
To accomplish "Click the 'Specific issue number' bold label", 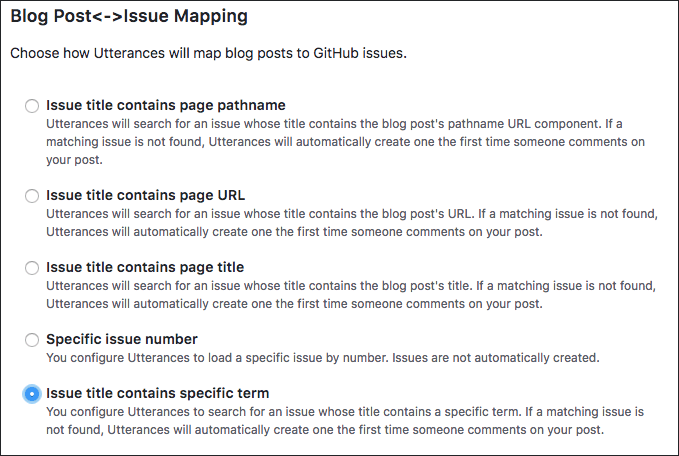I will [x=122, y=339].
